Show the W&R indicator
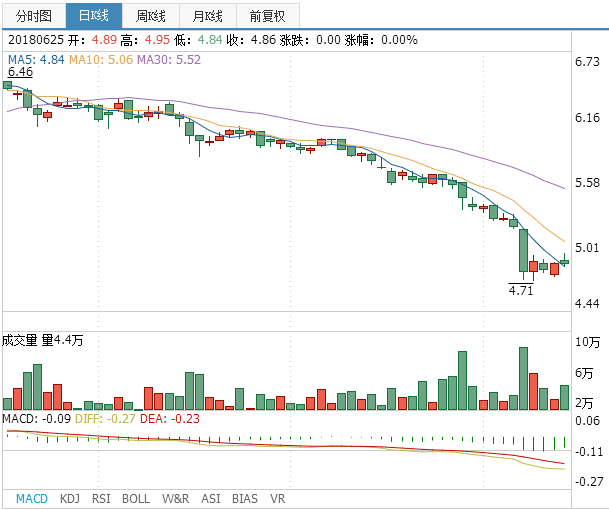Image resolution: width=609 pixels, height=510 pixels. 176,498
